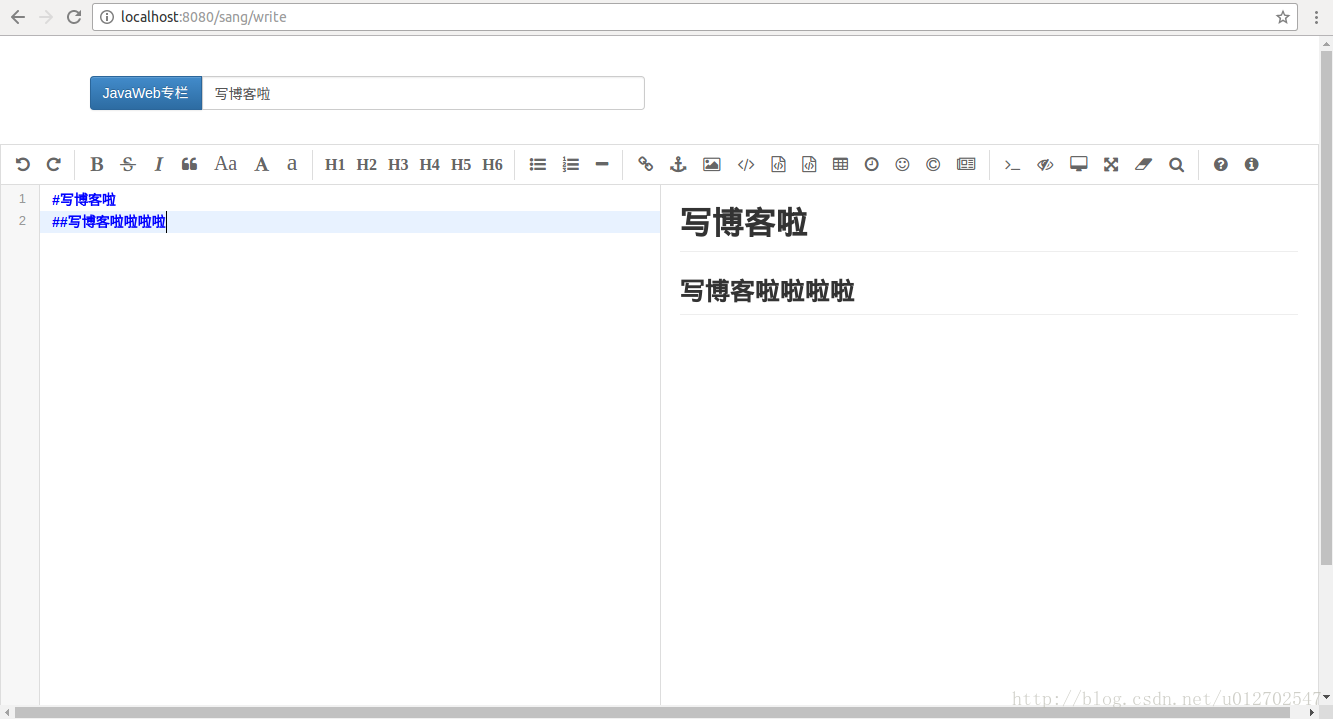The width and height of the screenshot is (1333, 719).
Task: Insert an image
Action: (712, 164)
